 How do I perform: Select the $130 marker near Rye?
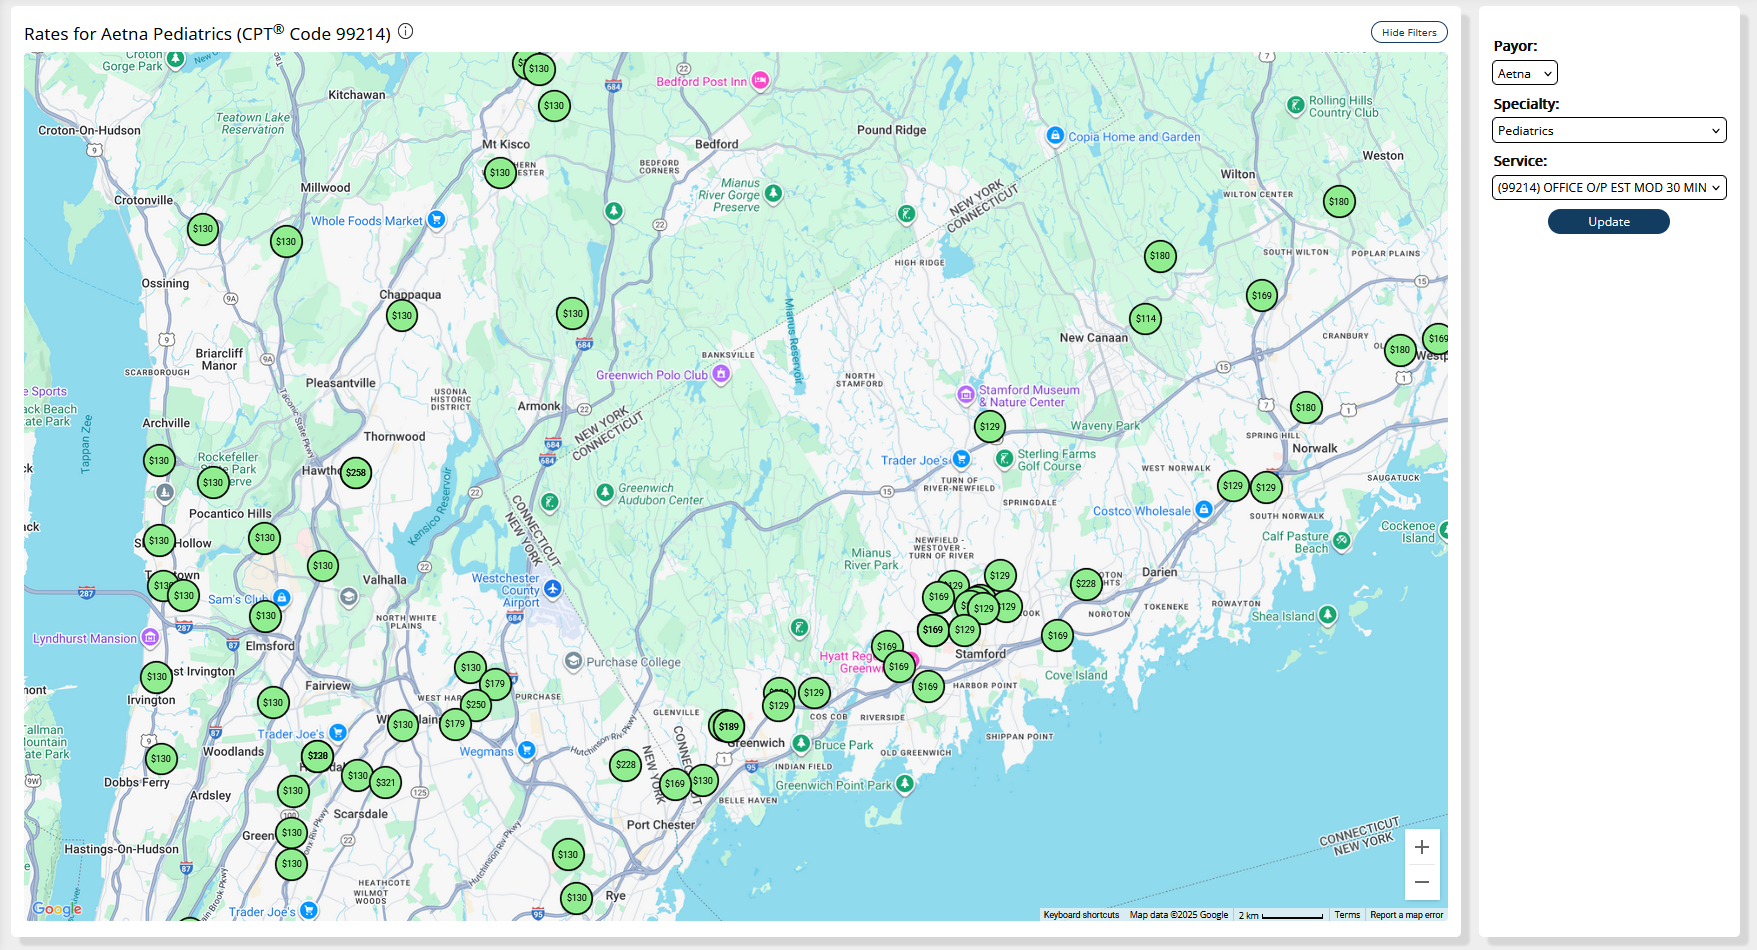(577, 898)
